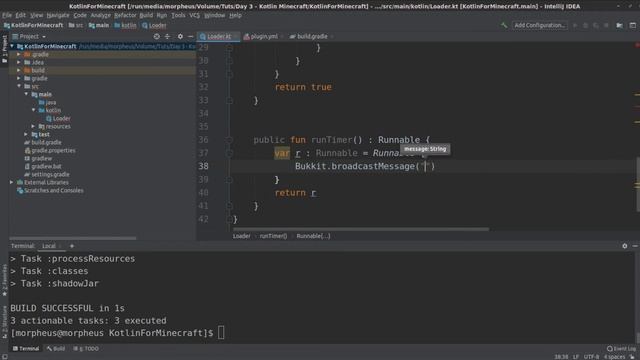Collapse the main folder

pyautogui.click(x=27, y=94)
